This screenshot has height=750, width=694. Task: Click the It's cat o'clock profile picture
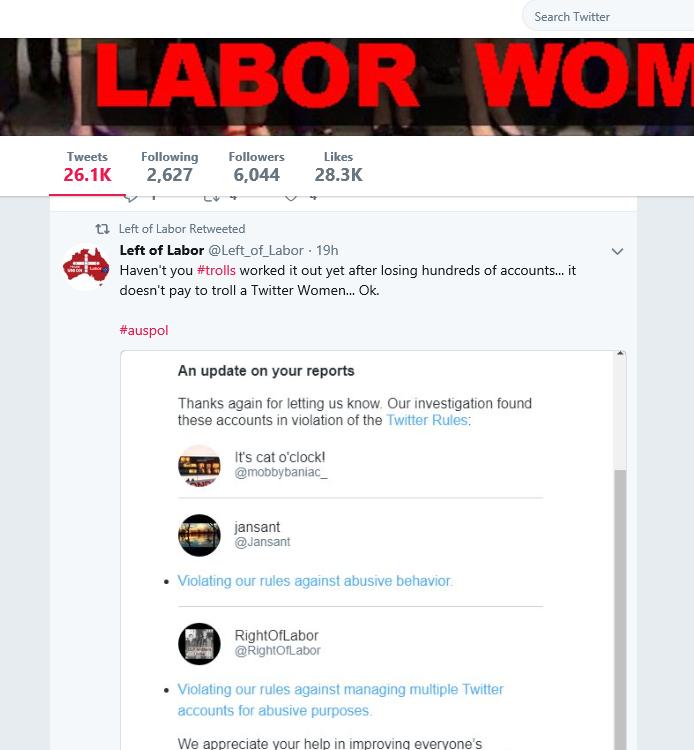[x=199, y=465]
